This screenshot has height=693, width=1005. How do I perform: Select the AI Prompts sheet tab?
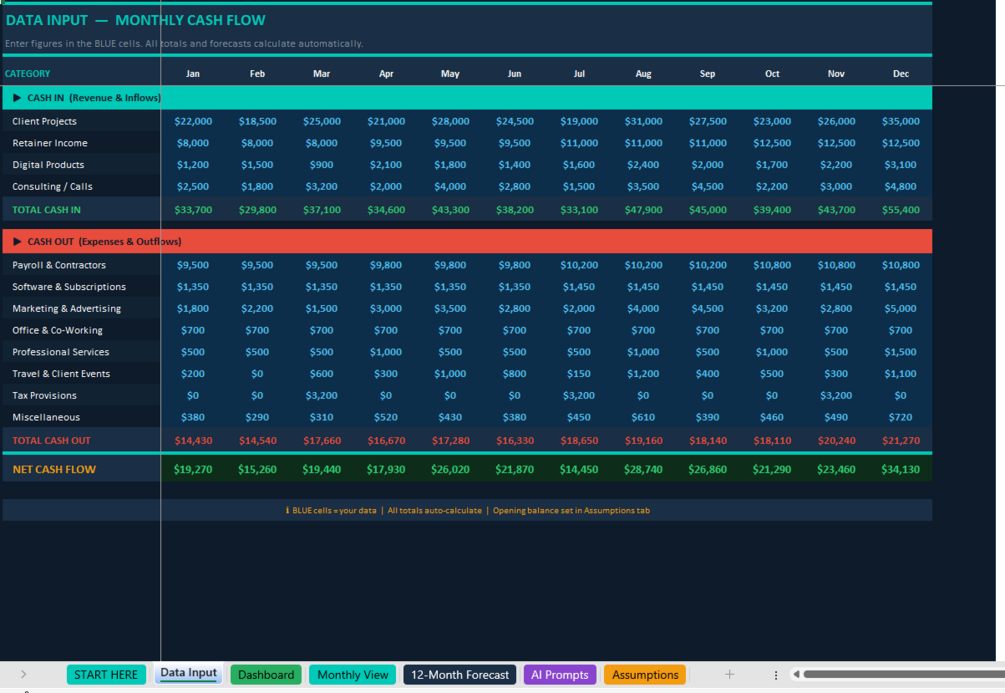pyautogui.click(x=560, y=674)
